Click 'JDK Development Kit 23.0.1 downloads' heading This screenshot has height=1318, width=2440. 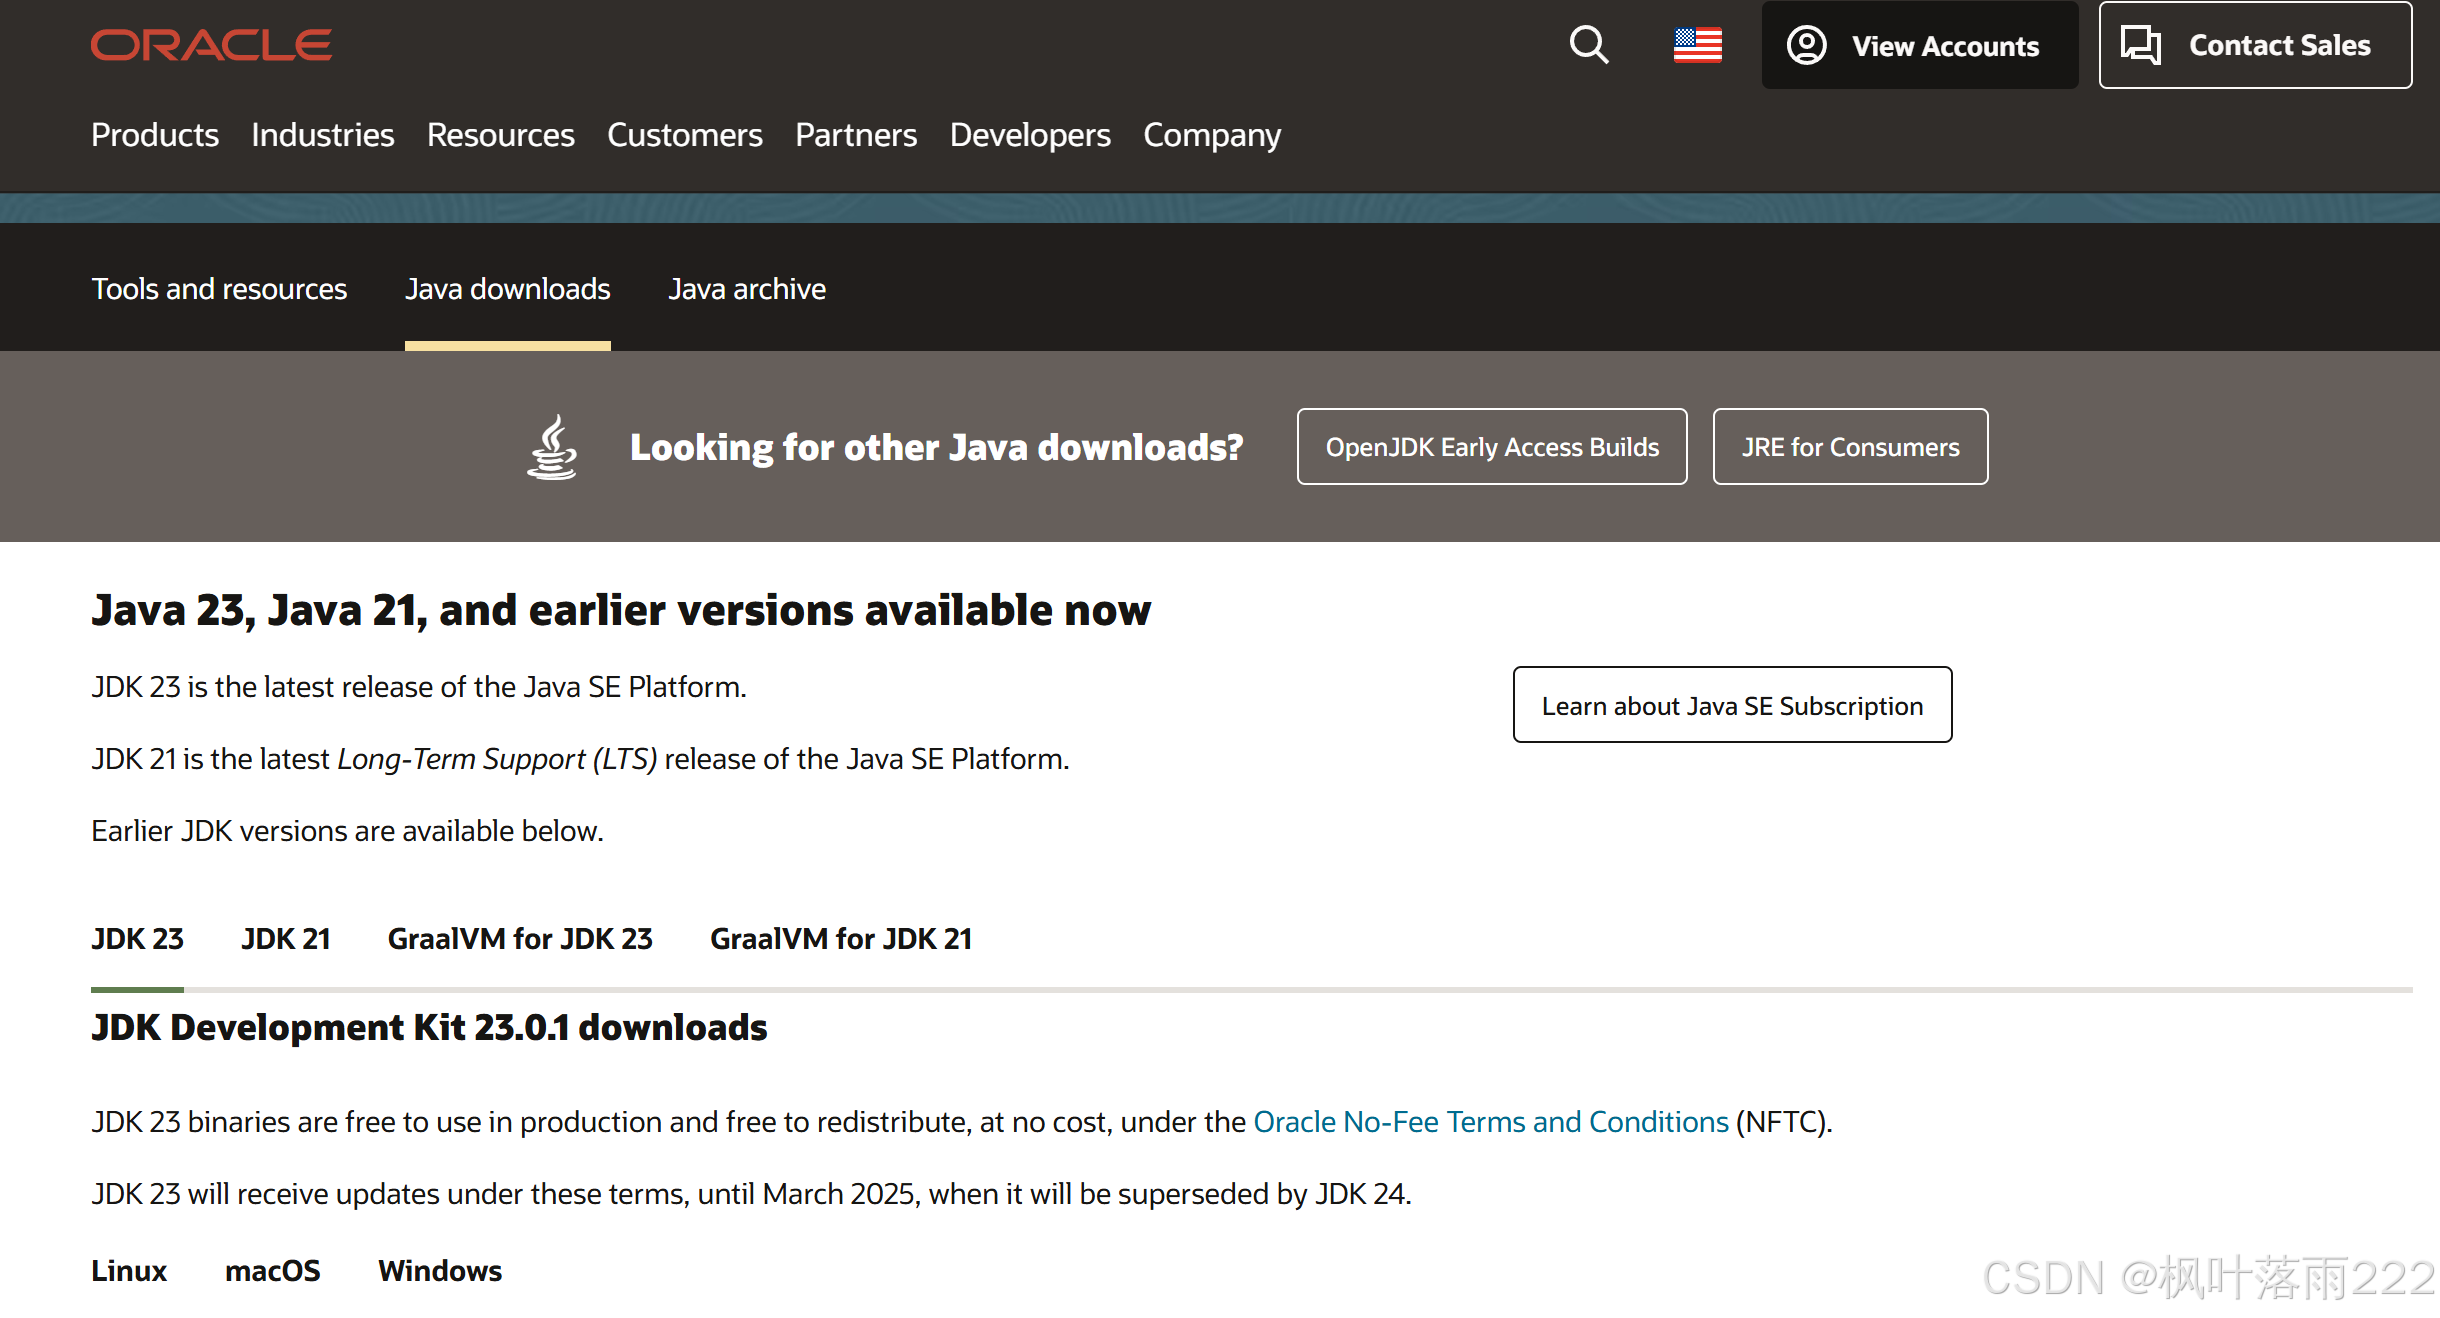pyautogui.click(x=429, y=1028)
